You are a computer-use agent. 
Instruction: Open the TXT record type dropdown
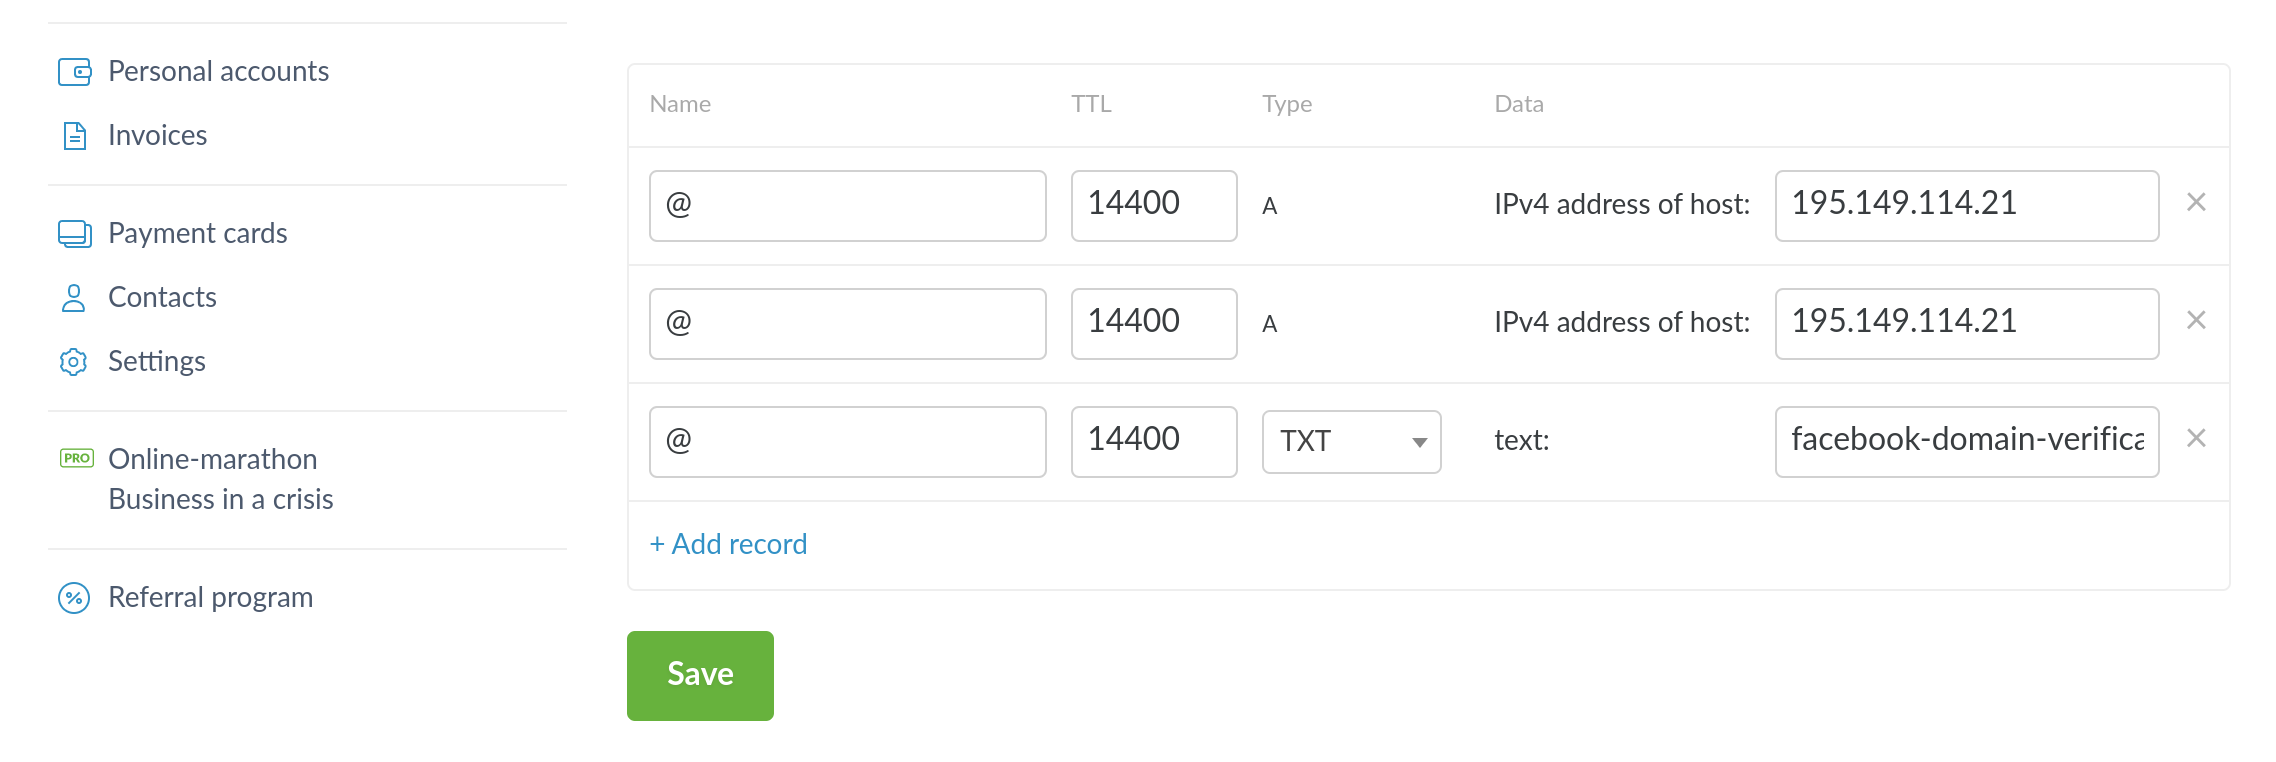click(1350, 442)
